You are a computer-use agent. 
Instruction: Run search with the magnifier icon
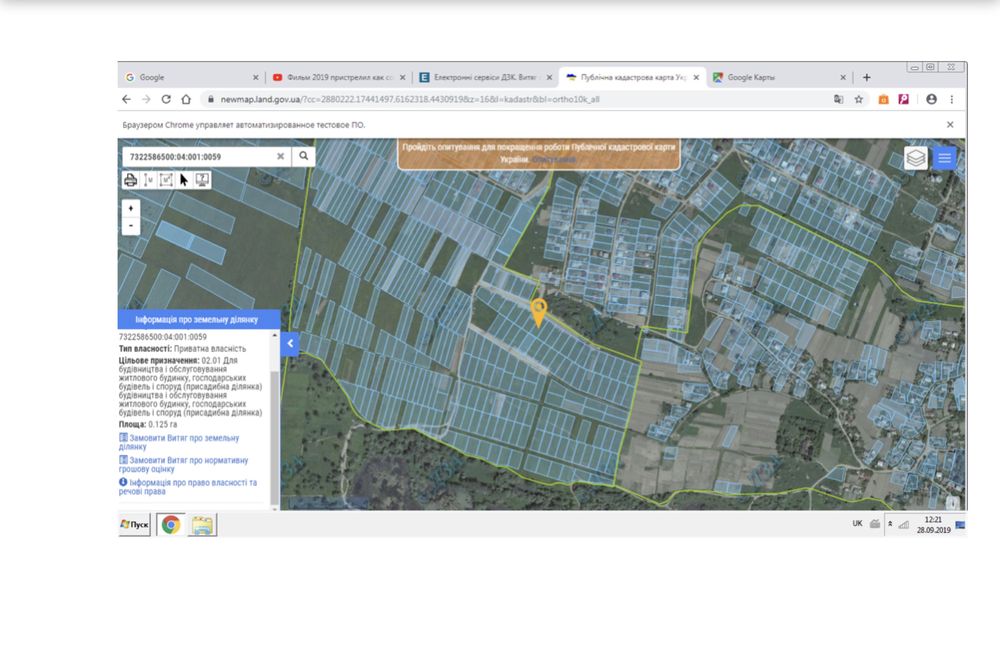pyautogui.click(x=303, y=156)
